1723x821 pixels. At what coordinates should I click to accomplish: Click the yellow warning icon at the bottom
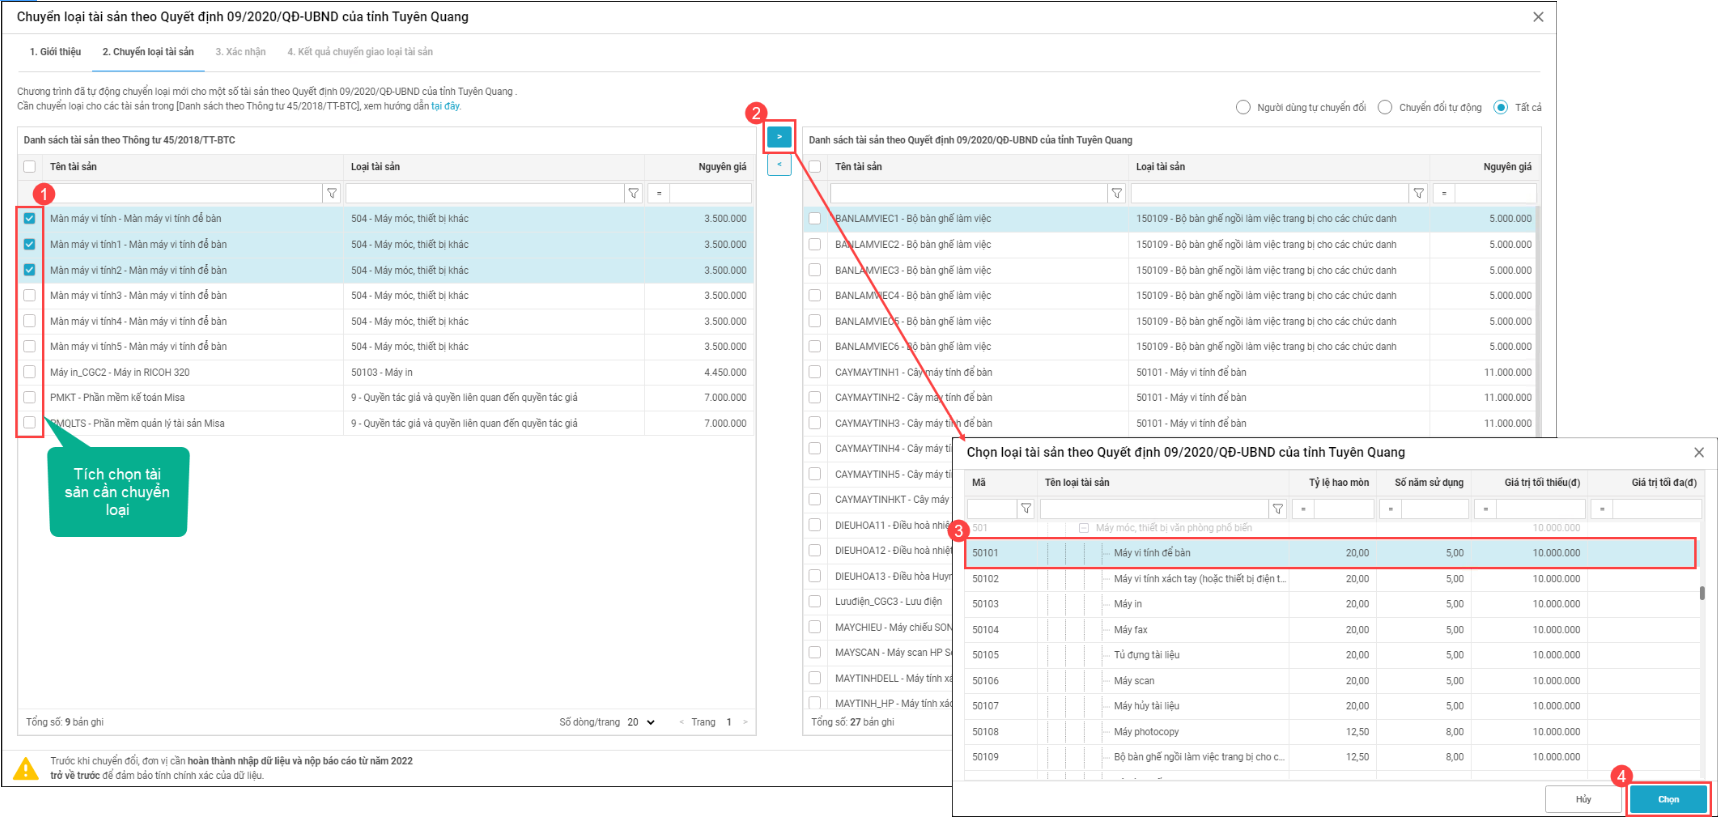pyautogui.click(x=26, y=769)
